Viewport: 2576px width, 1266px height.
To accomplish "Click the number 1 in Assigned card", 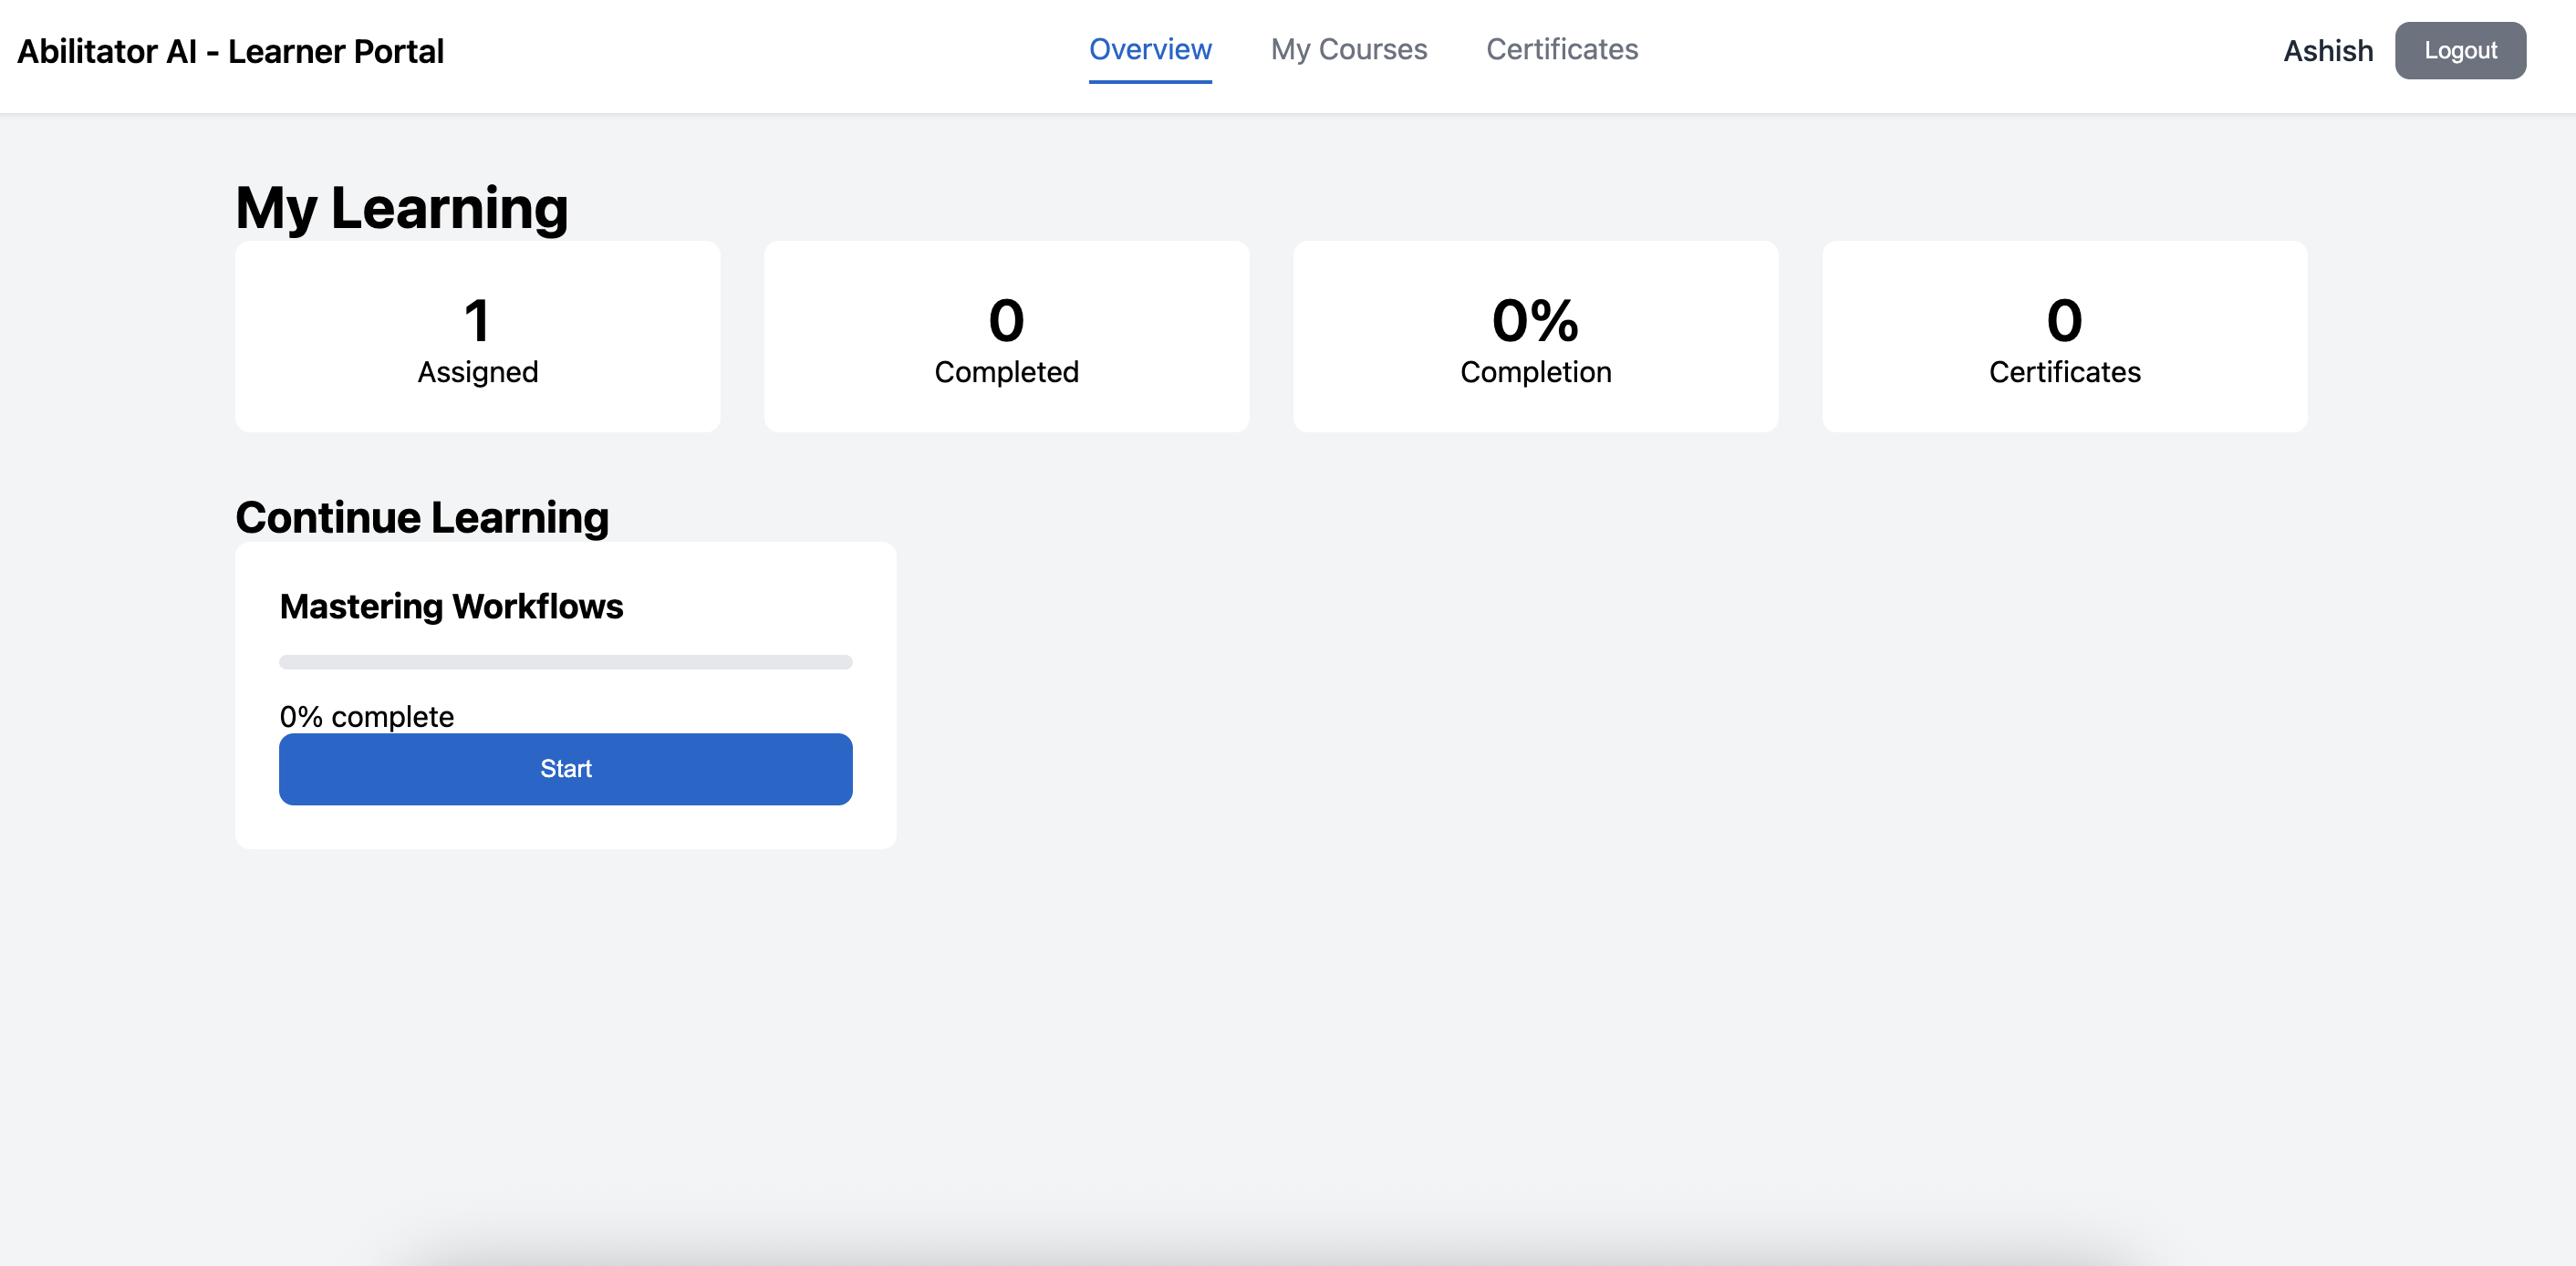I will coord(477,320).
